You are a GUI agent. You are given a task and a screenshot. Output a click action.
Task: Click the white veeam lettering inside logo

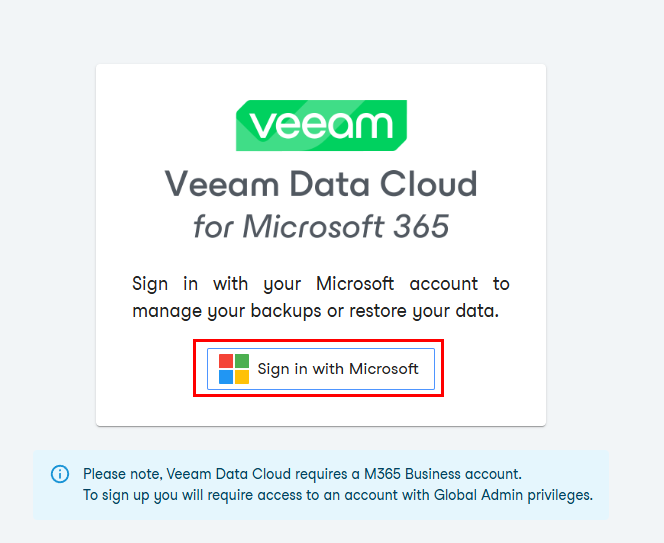(321, 125)
